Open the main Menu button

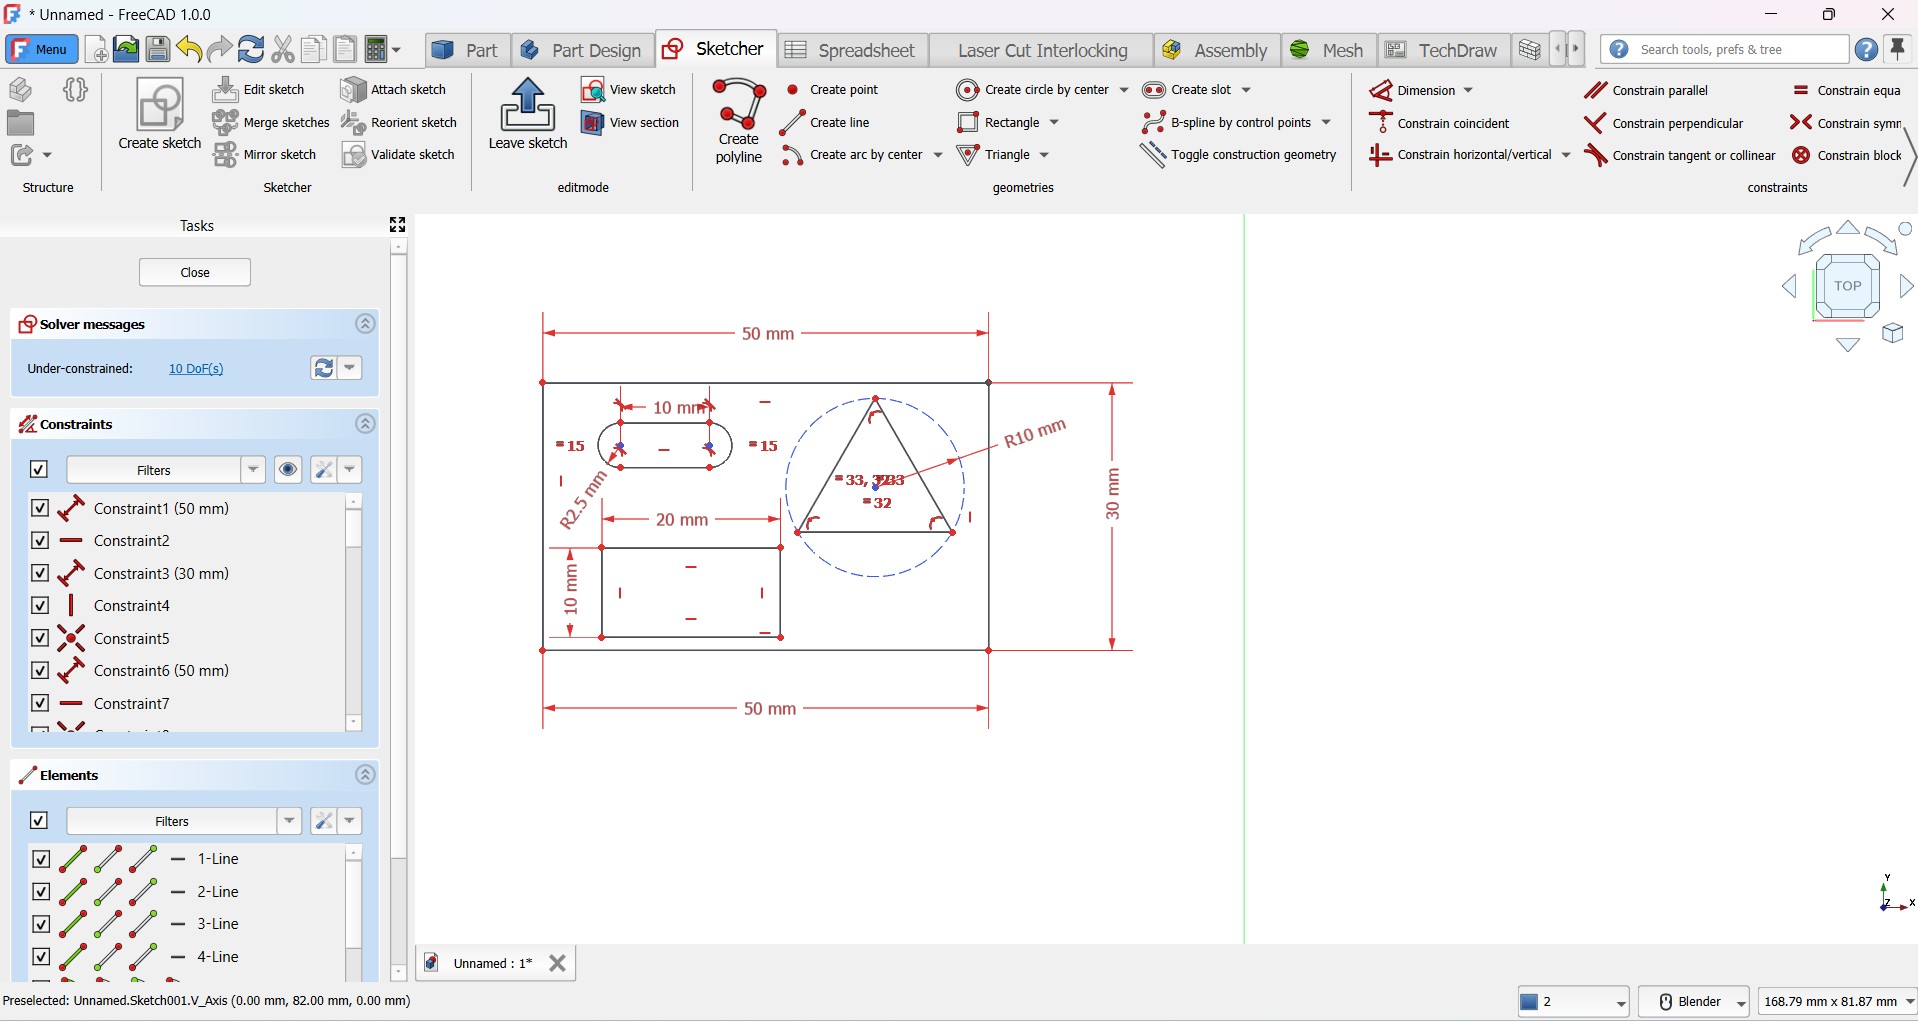click(x=41, y=49)
